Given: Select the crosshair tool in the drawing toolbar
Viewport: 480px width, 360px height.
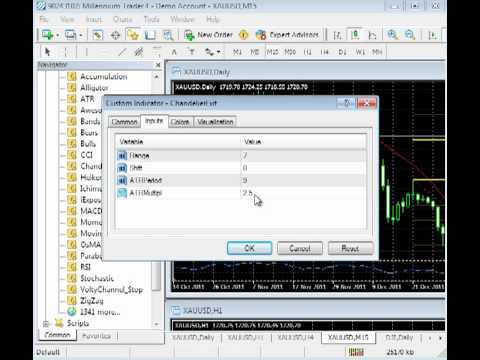Looking at the screenshot, I should (66, 52).
